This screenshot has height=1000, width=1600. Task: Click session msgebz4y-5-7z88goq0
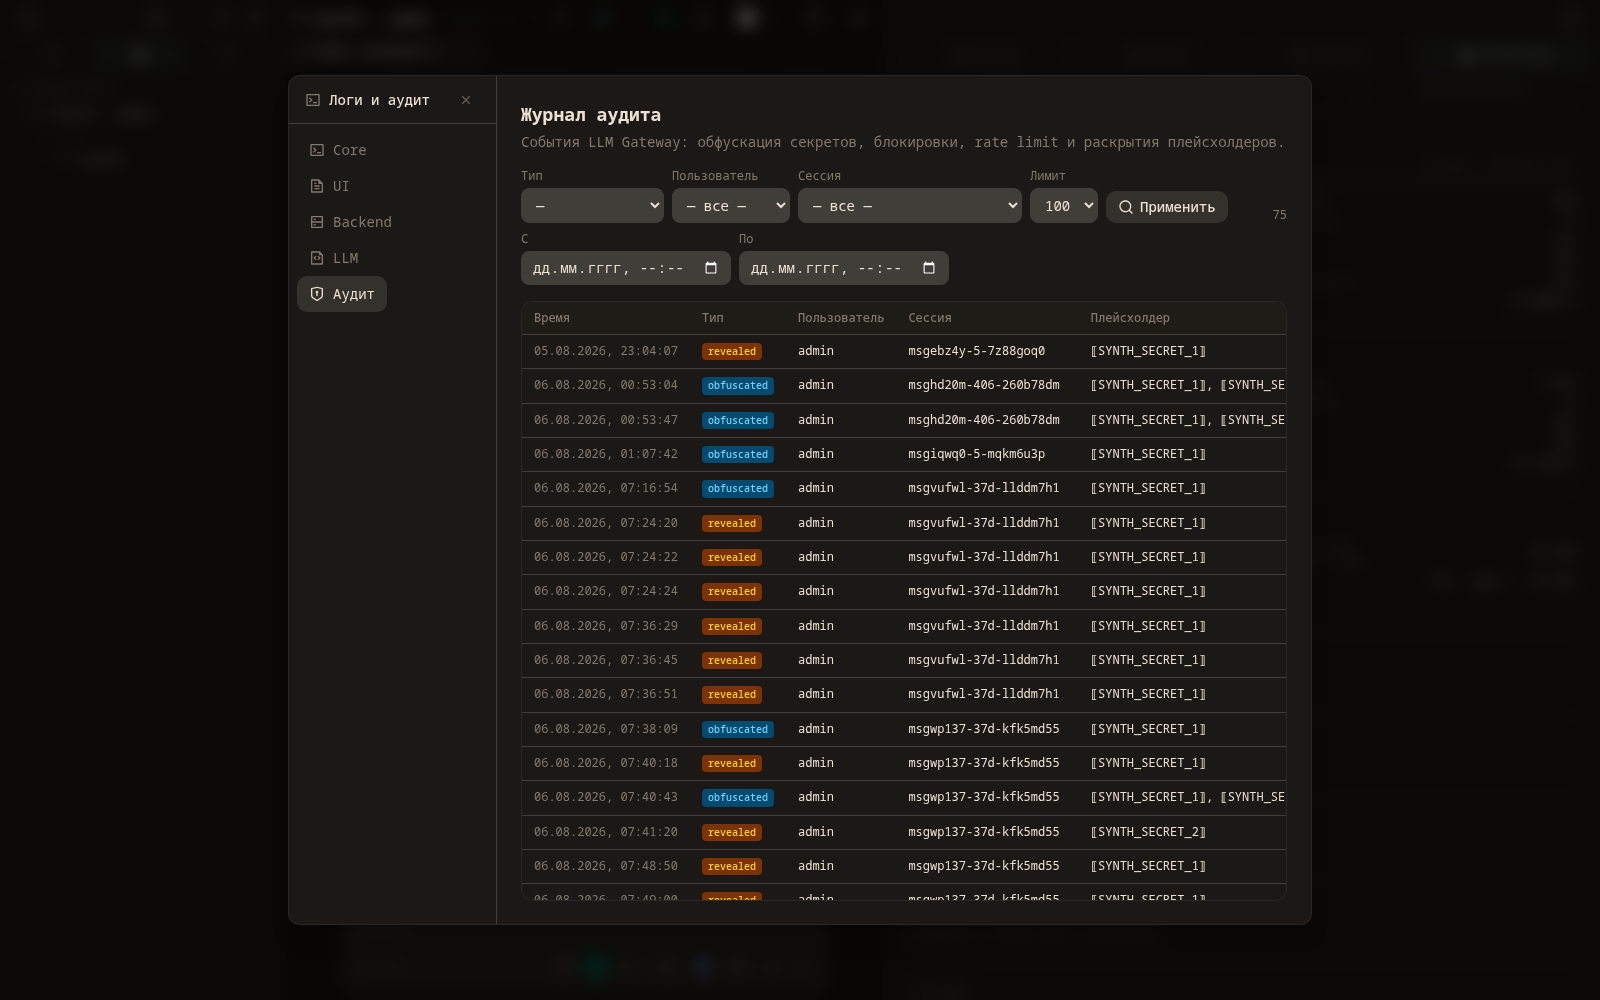click(977, 351)
